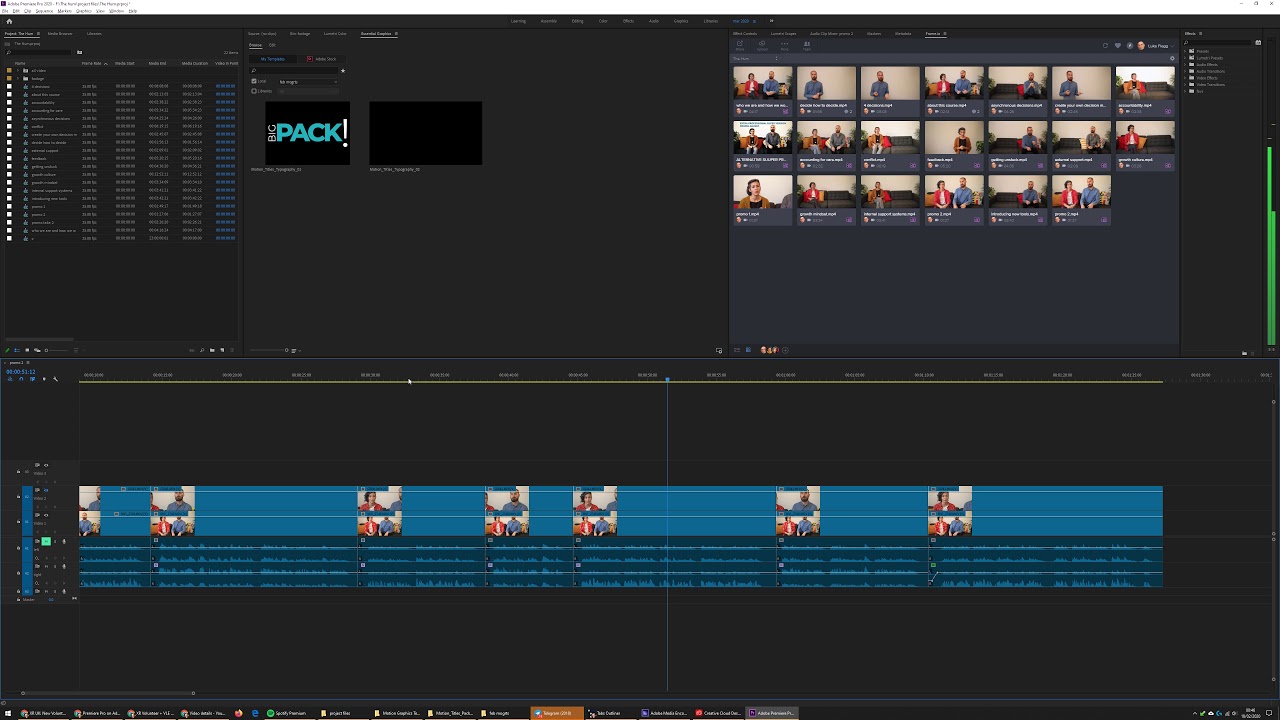The width and height of the screenshot is (1280, 720).
Task: Expand Presets folder in Effects panel
Action: 1185,51
